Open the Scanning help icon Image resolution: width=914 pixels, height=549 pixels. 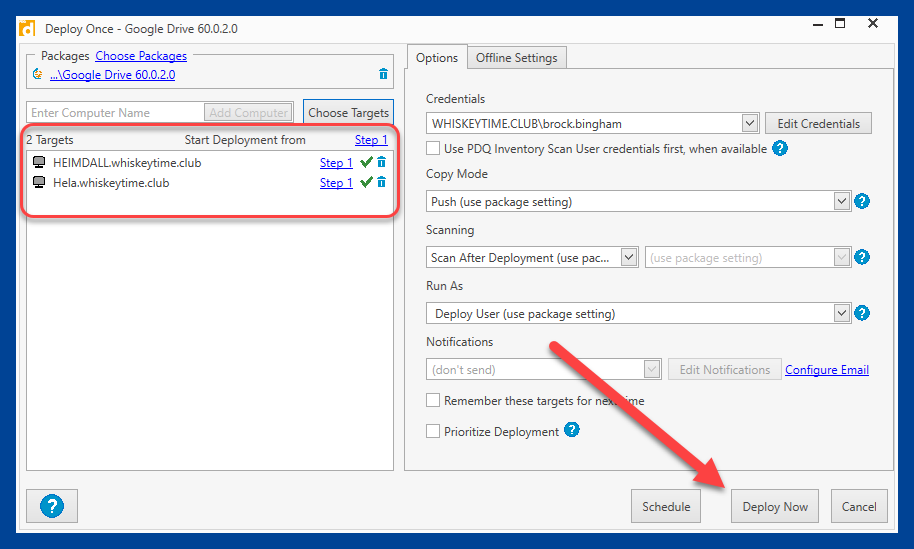(x=862, y=257)
